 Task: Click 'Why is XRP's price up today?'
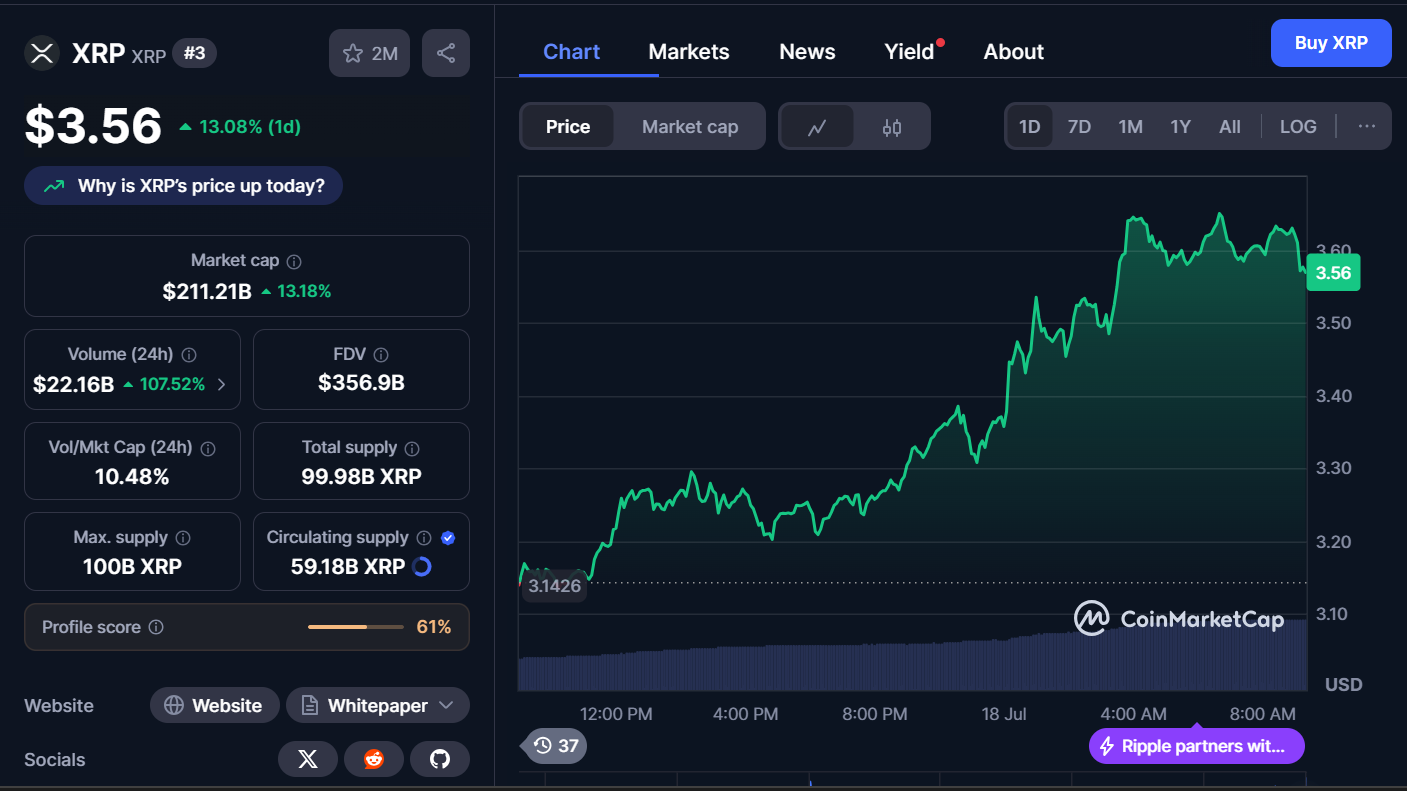click(x=183, y=186)
